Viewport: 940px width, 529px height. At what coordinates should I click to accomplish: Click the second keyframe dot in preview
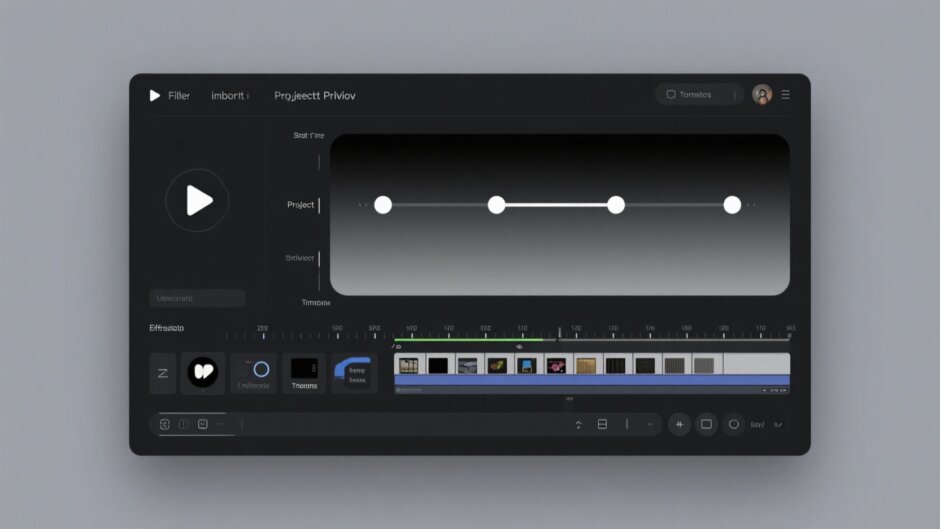pos(496,205)
